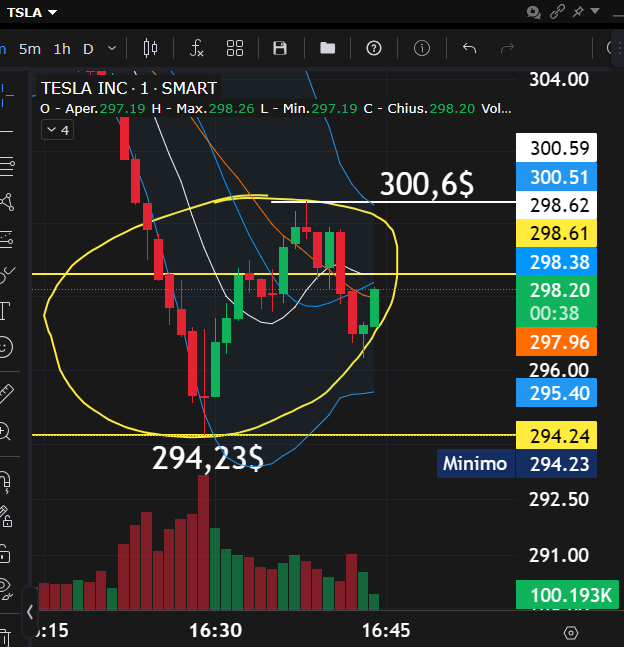Click the TESLA INC · 1 · SMART title
This screenshot has width=624, height=647.
coord(128,88)
